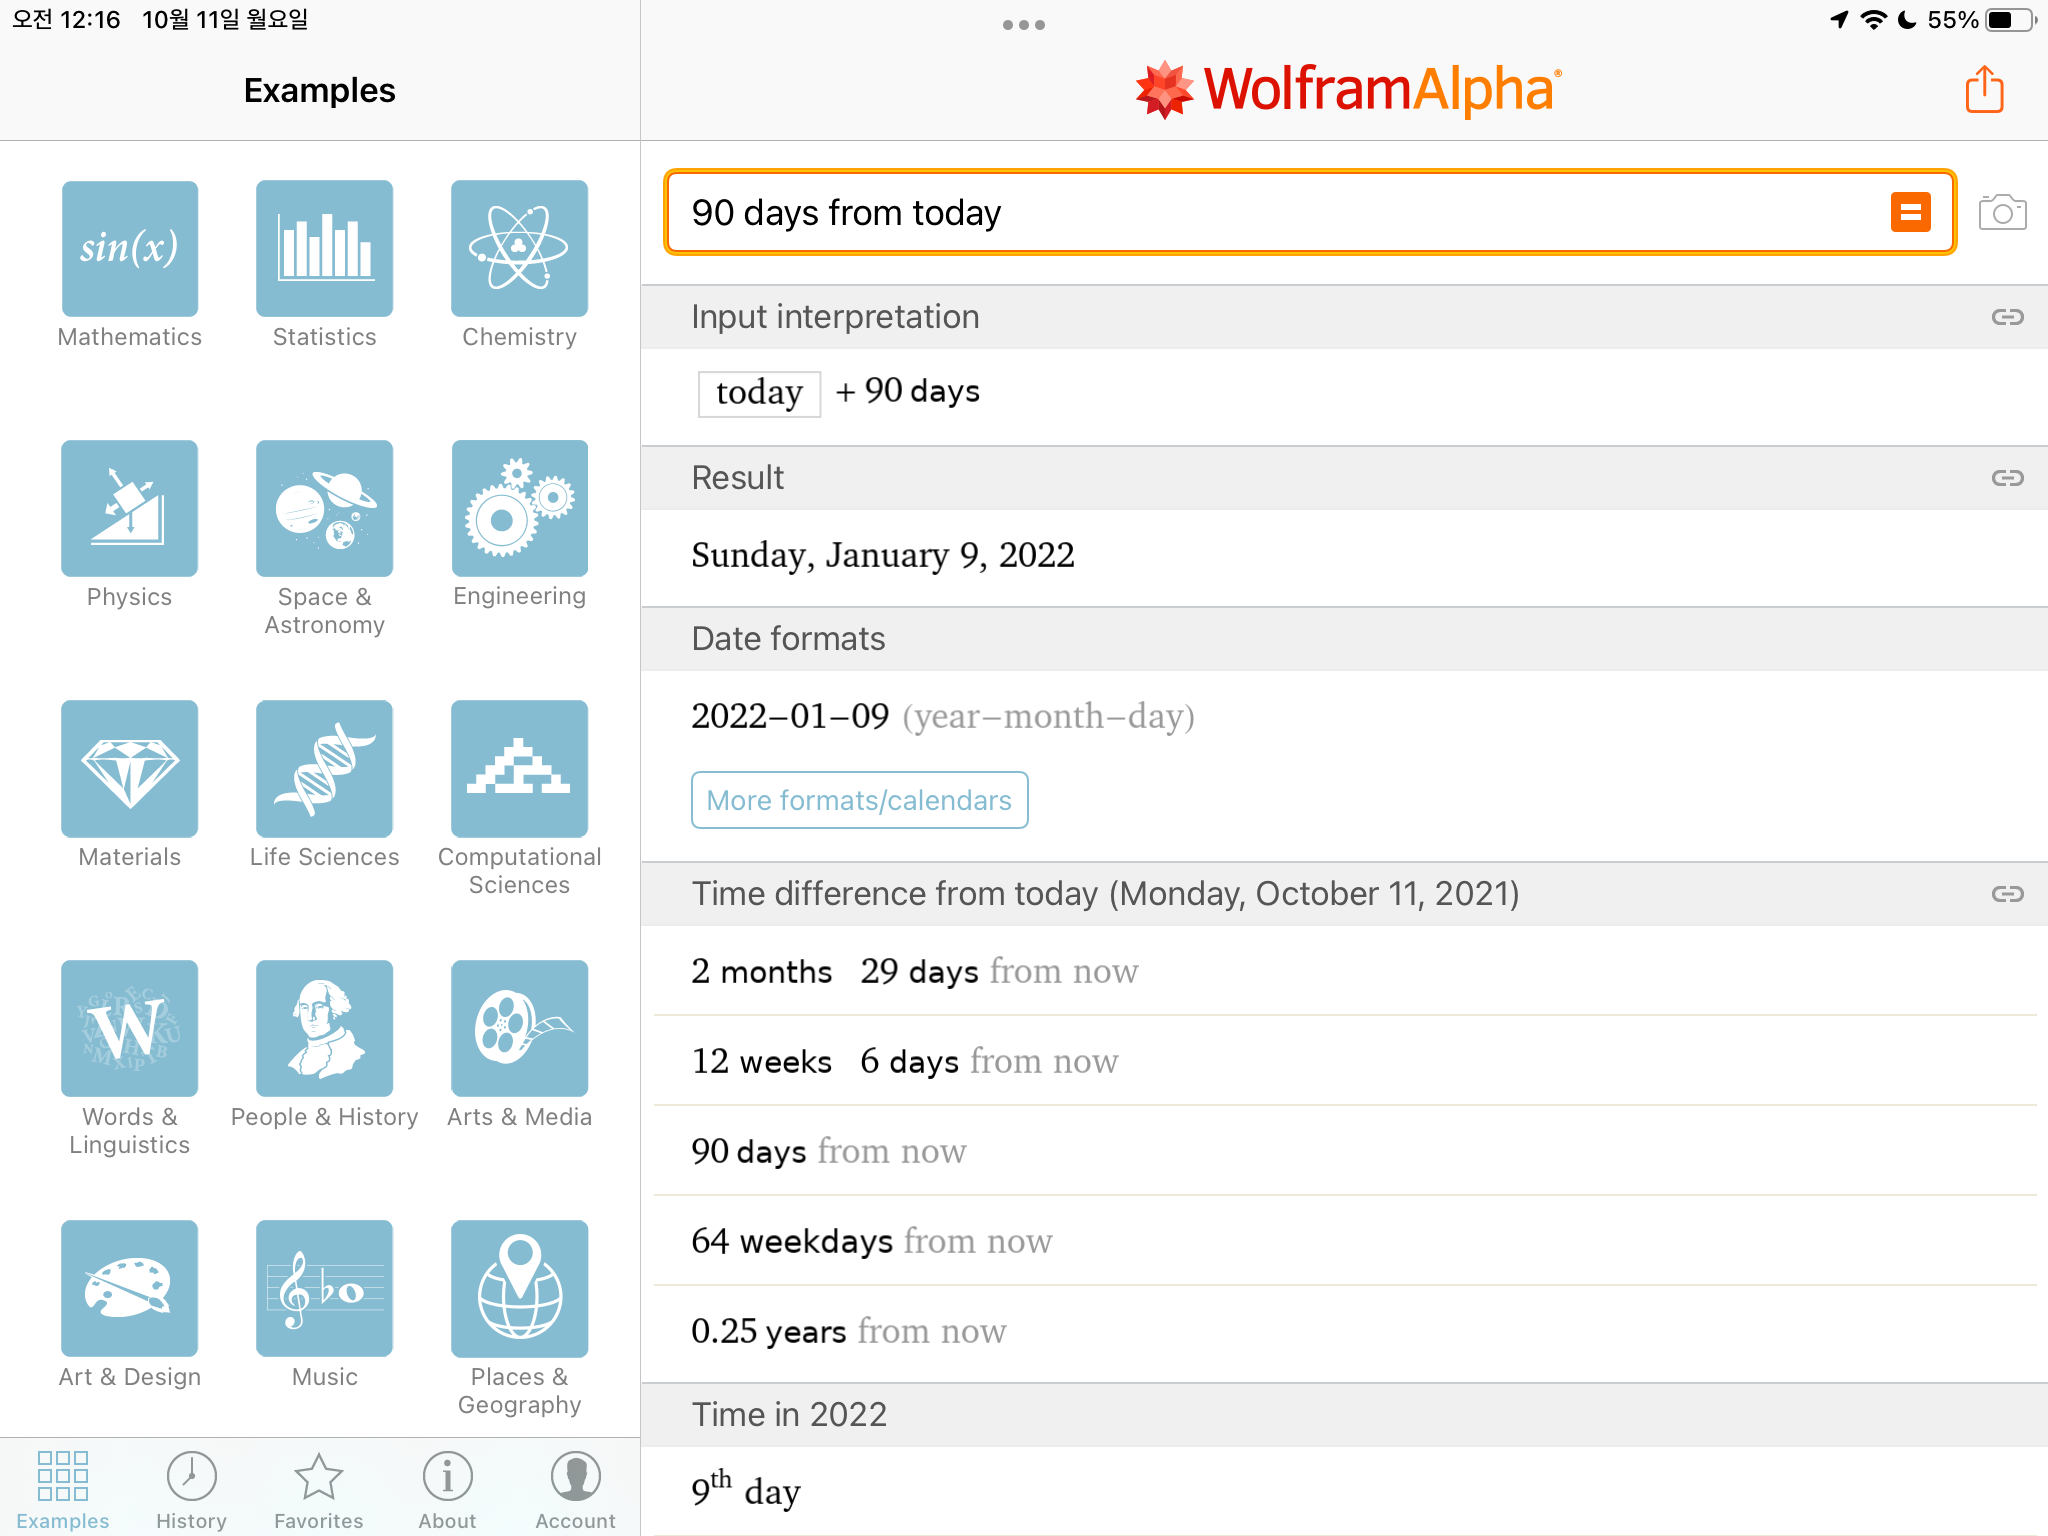This screenshot has width=2048, height=1536.
Task: Open the Mathematics examples category
Action: pos(130,249)
